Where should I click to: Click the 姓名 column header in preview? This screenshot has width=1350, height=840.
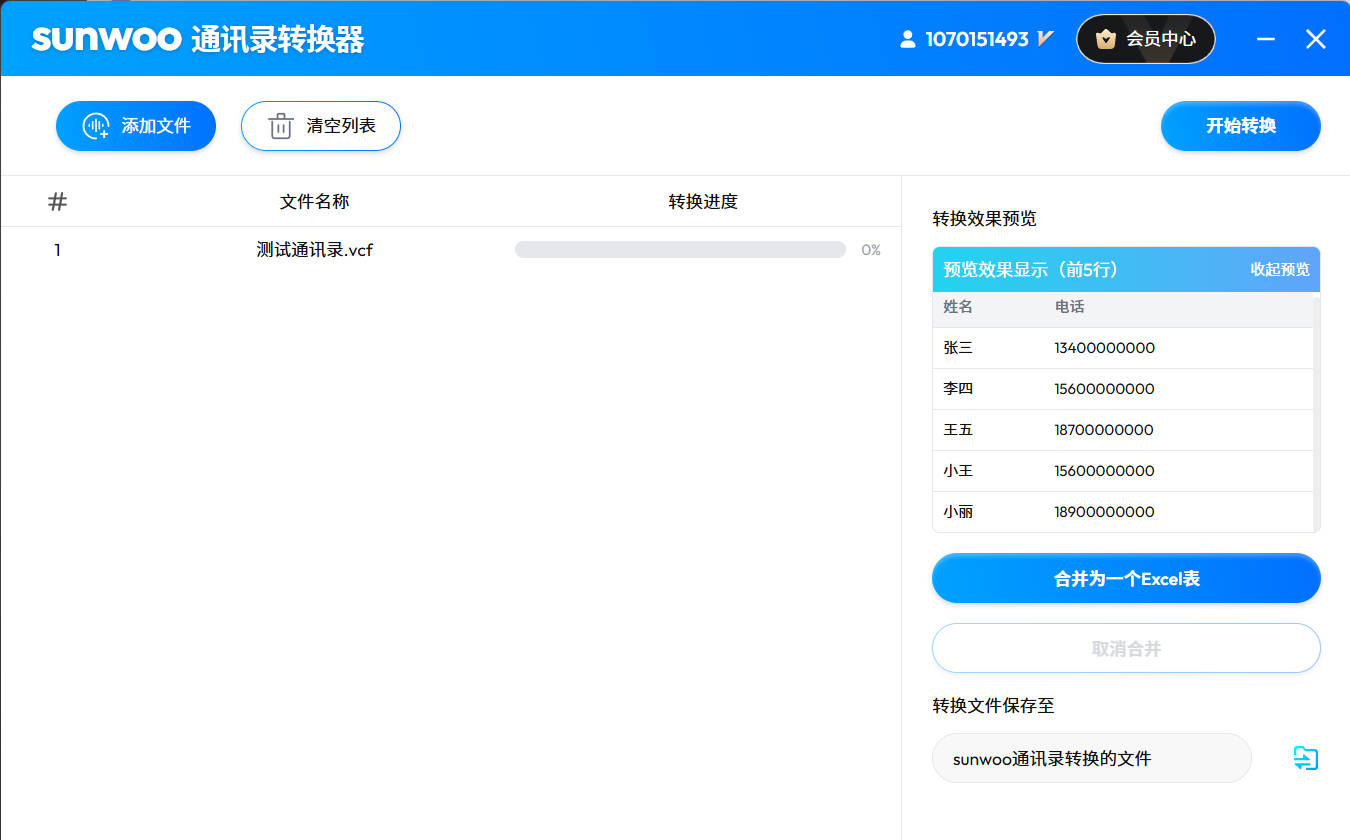coord(958,307)
